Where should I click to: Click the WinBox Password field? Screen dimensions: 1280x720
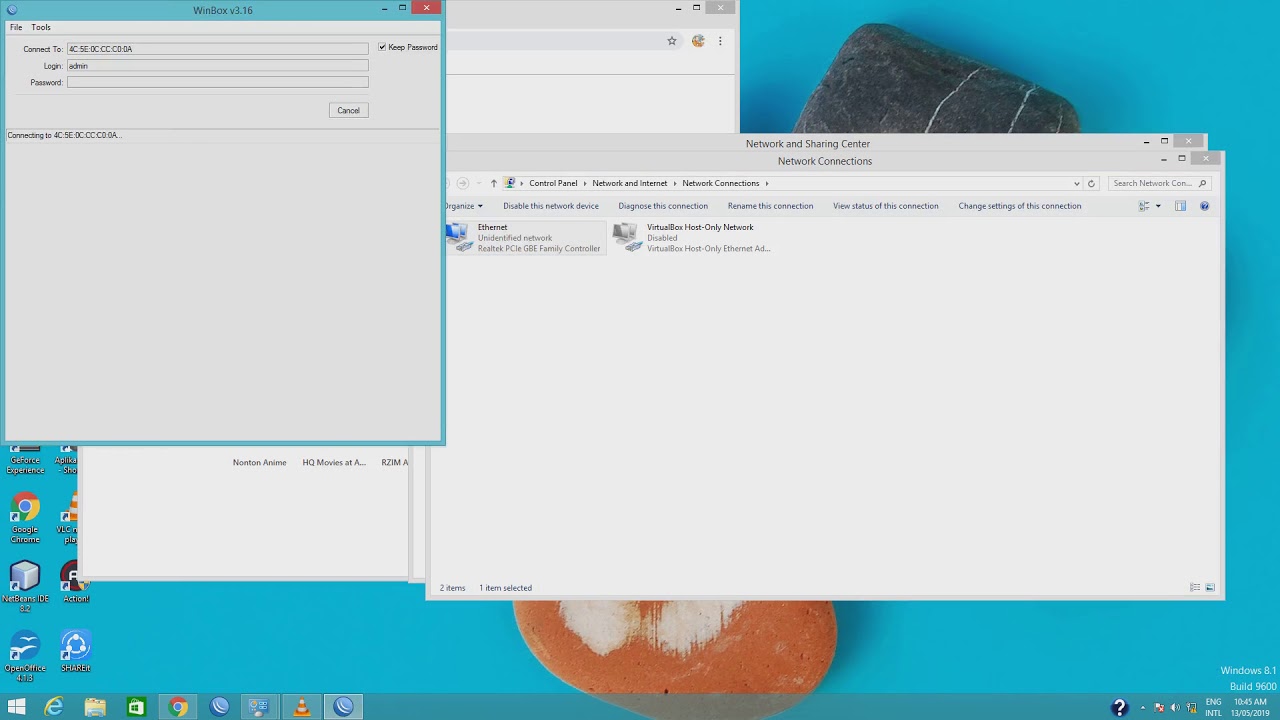[x=218, y=82]
